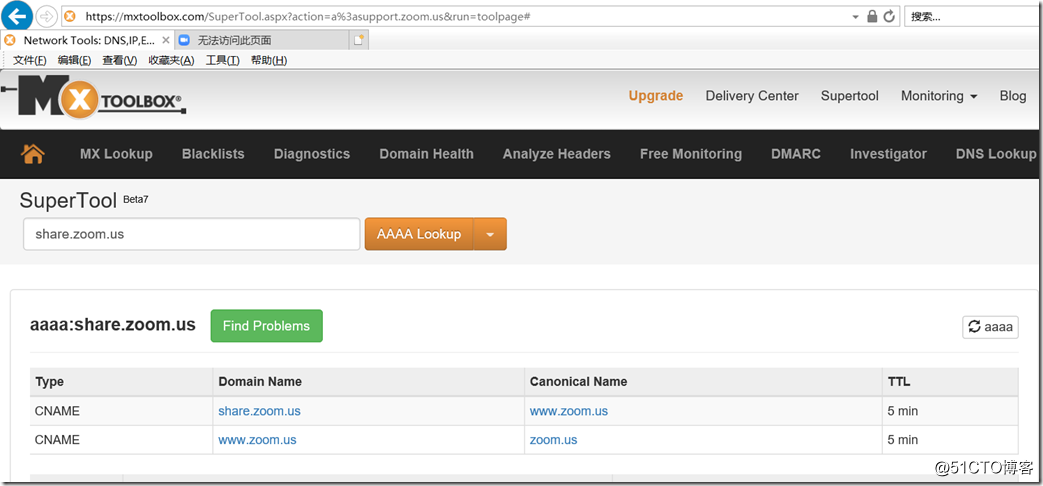Expand the Monitoring dropdown menu

(939, 96)
